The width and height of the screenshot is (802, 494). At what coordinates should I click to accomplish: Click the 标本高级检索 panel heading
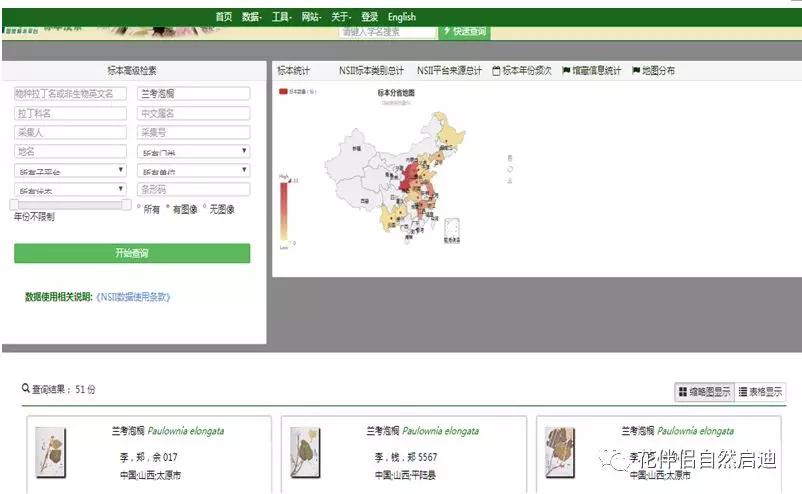coord(132,71)
